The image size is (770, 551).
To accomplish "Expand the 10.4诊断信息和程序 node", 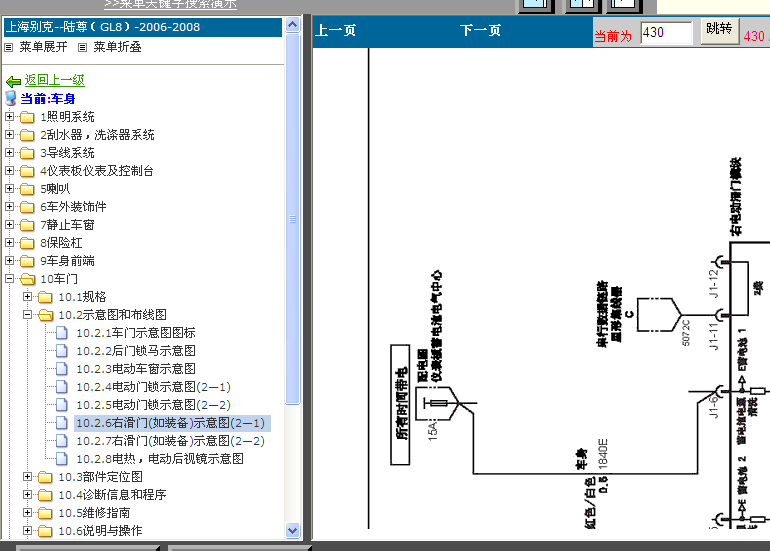I will [28, 495].
